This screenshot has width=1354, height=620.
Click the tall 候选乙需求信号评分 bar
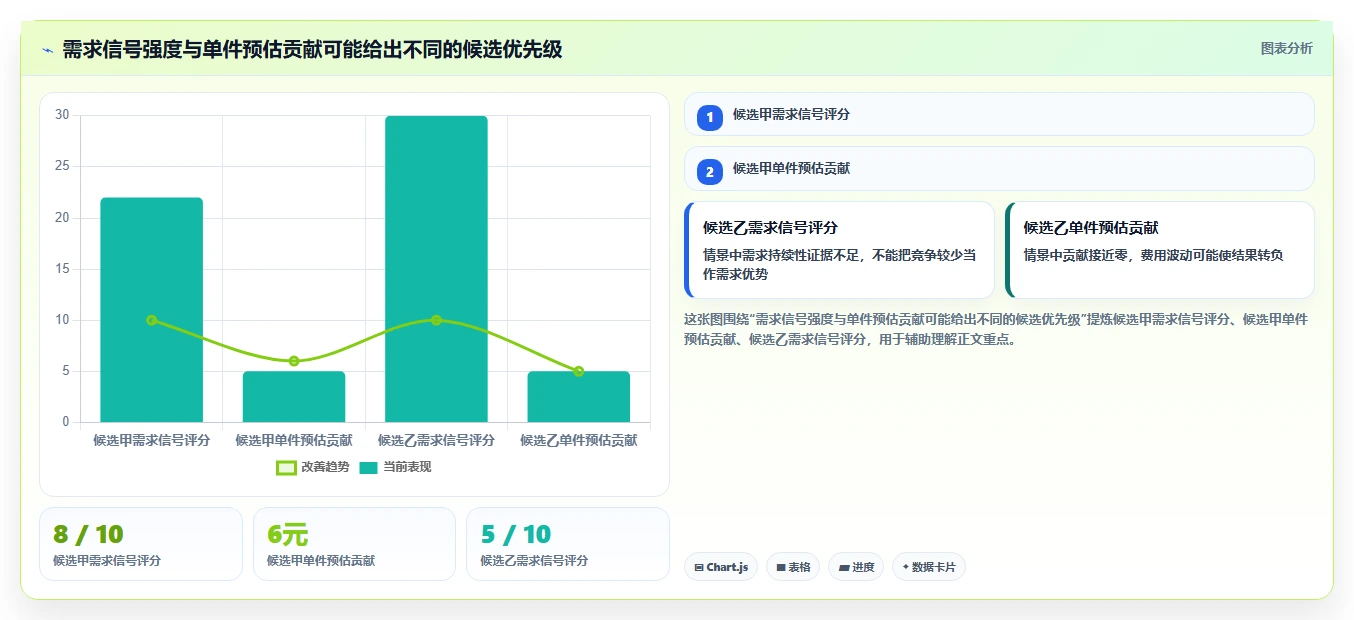pyautogui.click(x=436, y=269)
